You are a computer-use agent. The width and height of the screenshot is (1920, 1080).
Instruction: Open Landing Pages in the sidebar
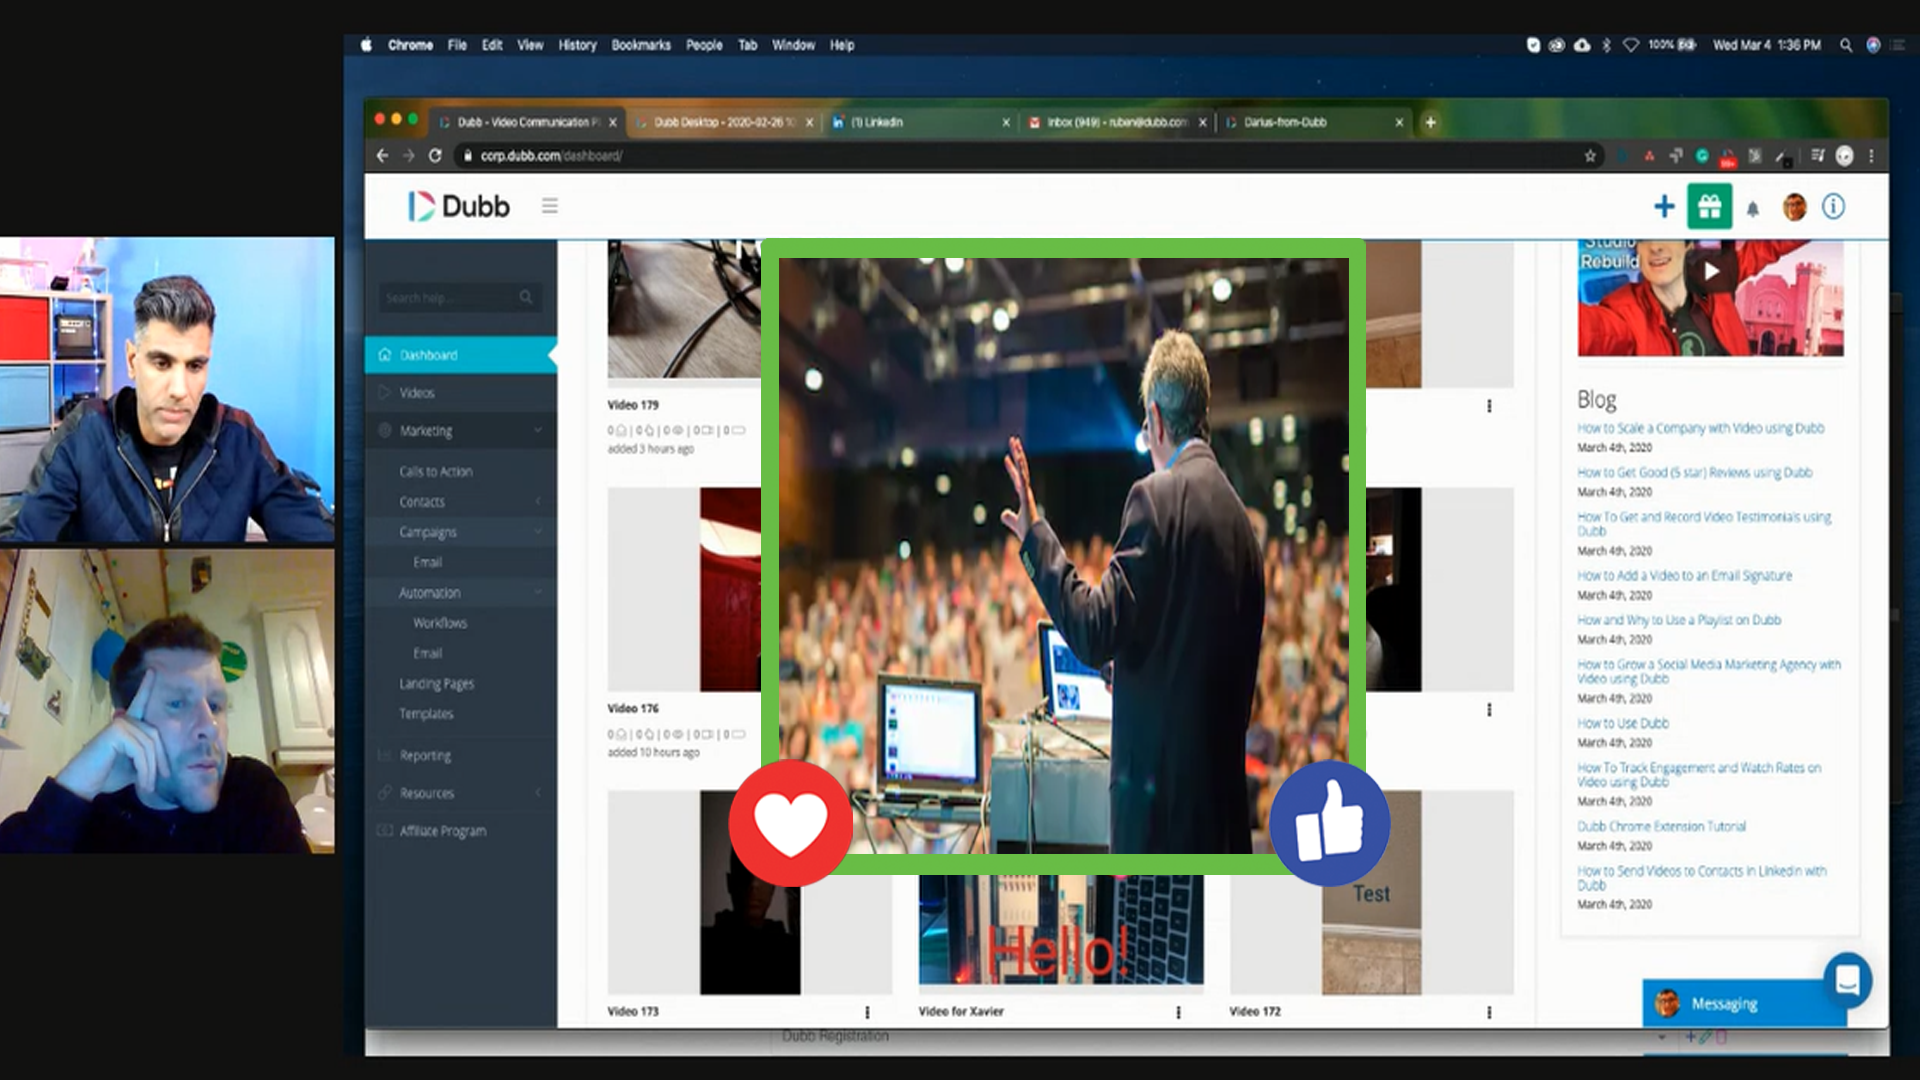click(x=437, y=684)
